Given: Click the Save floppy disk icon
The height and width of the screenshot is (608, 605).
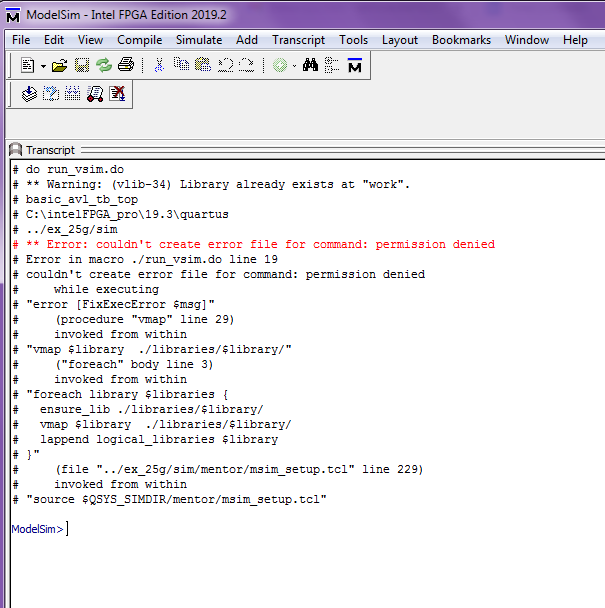Looking at the screenshot, I should point(82,65).
